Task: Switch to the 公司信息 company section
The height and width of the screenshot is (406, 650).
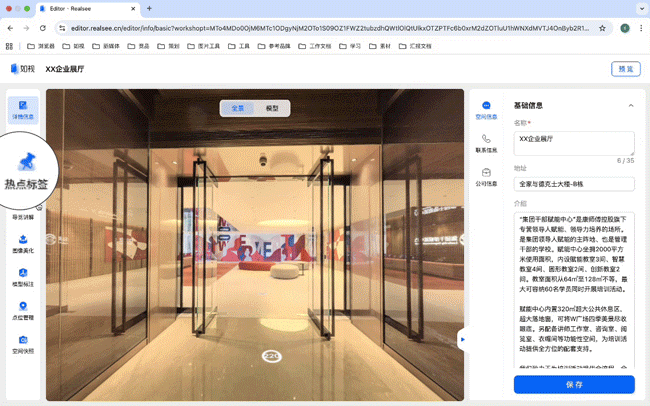Action: [486, 177]
